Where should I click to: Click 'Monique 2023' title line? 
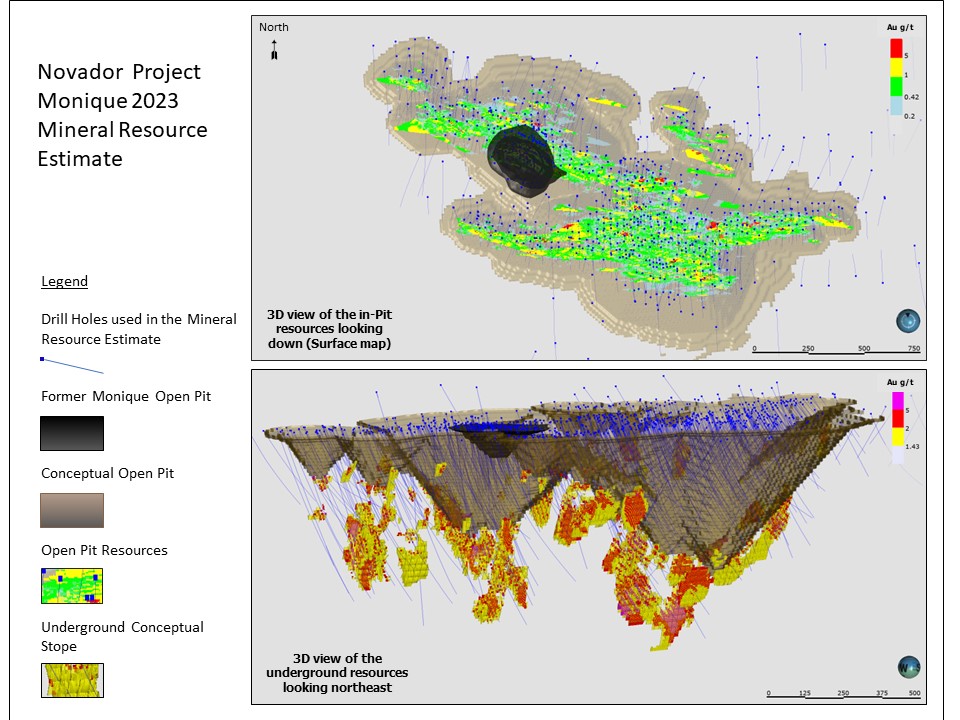coord(108,101)
